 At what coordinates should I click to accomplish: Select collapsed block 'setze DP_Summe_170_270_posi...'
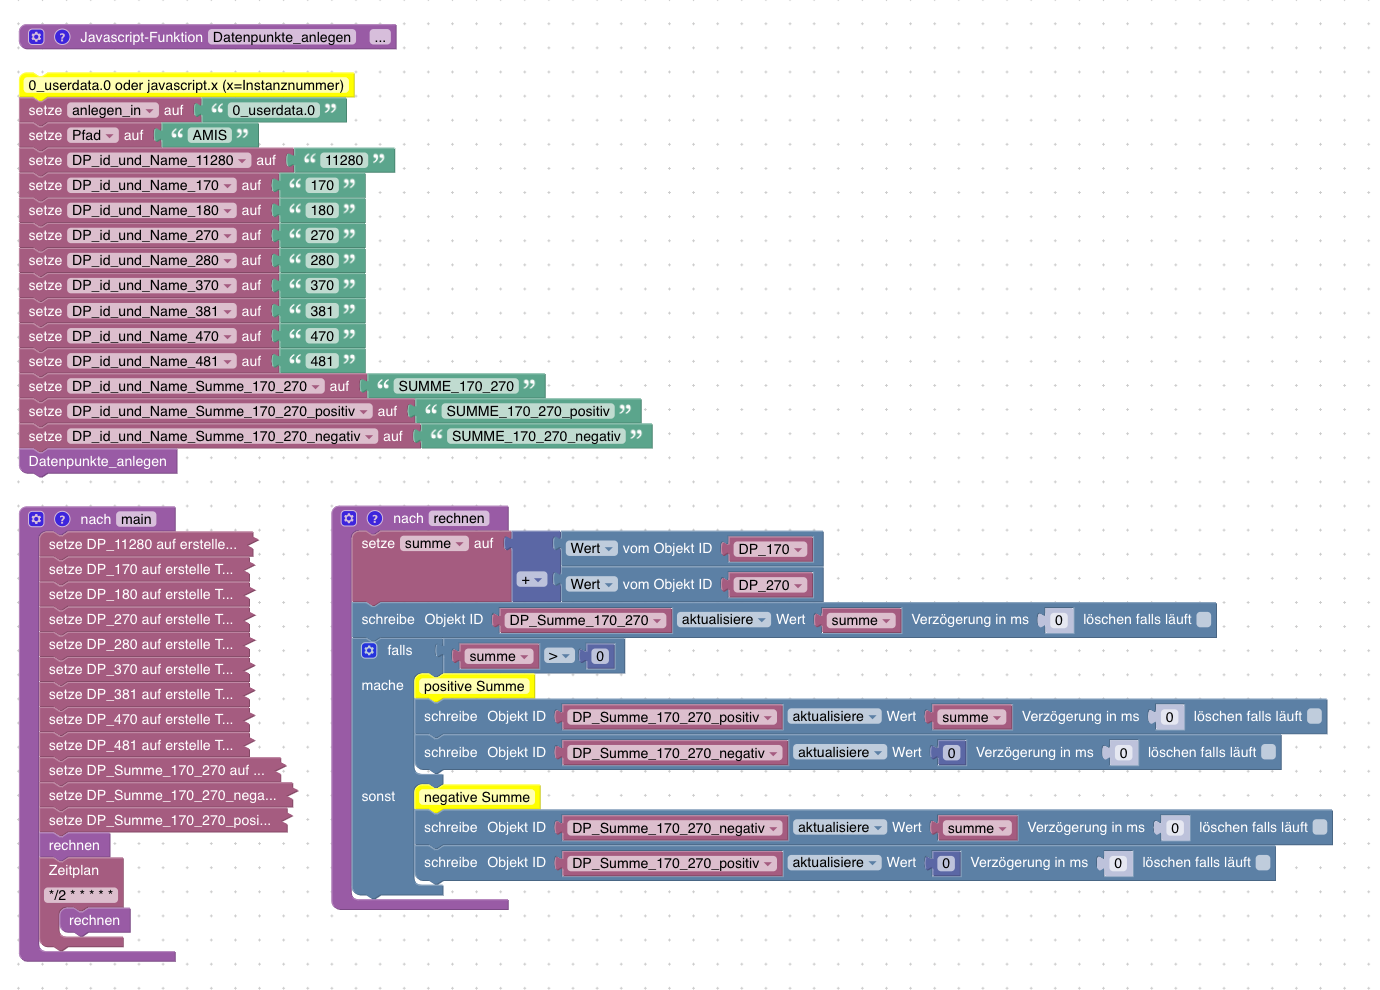tap(165, 820)
